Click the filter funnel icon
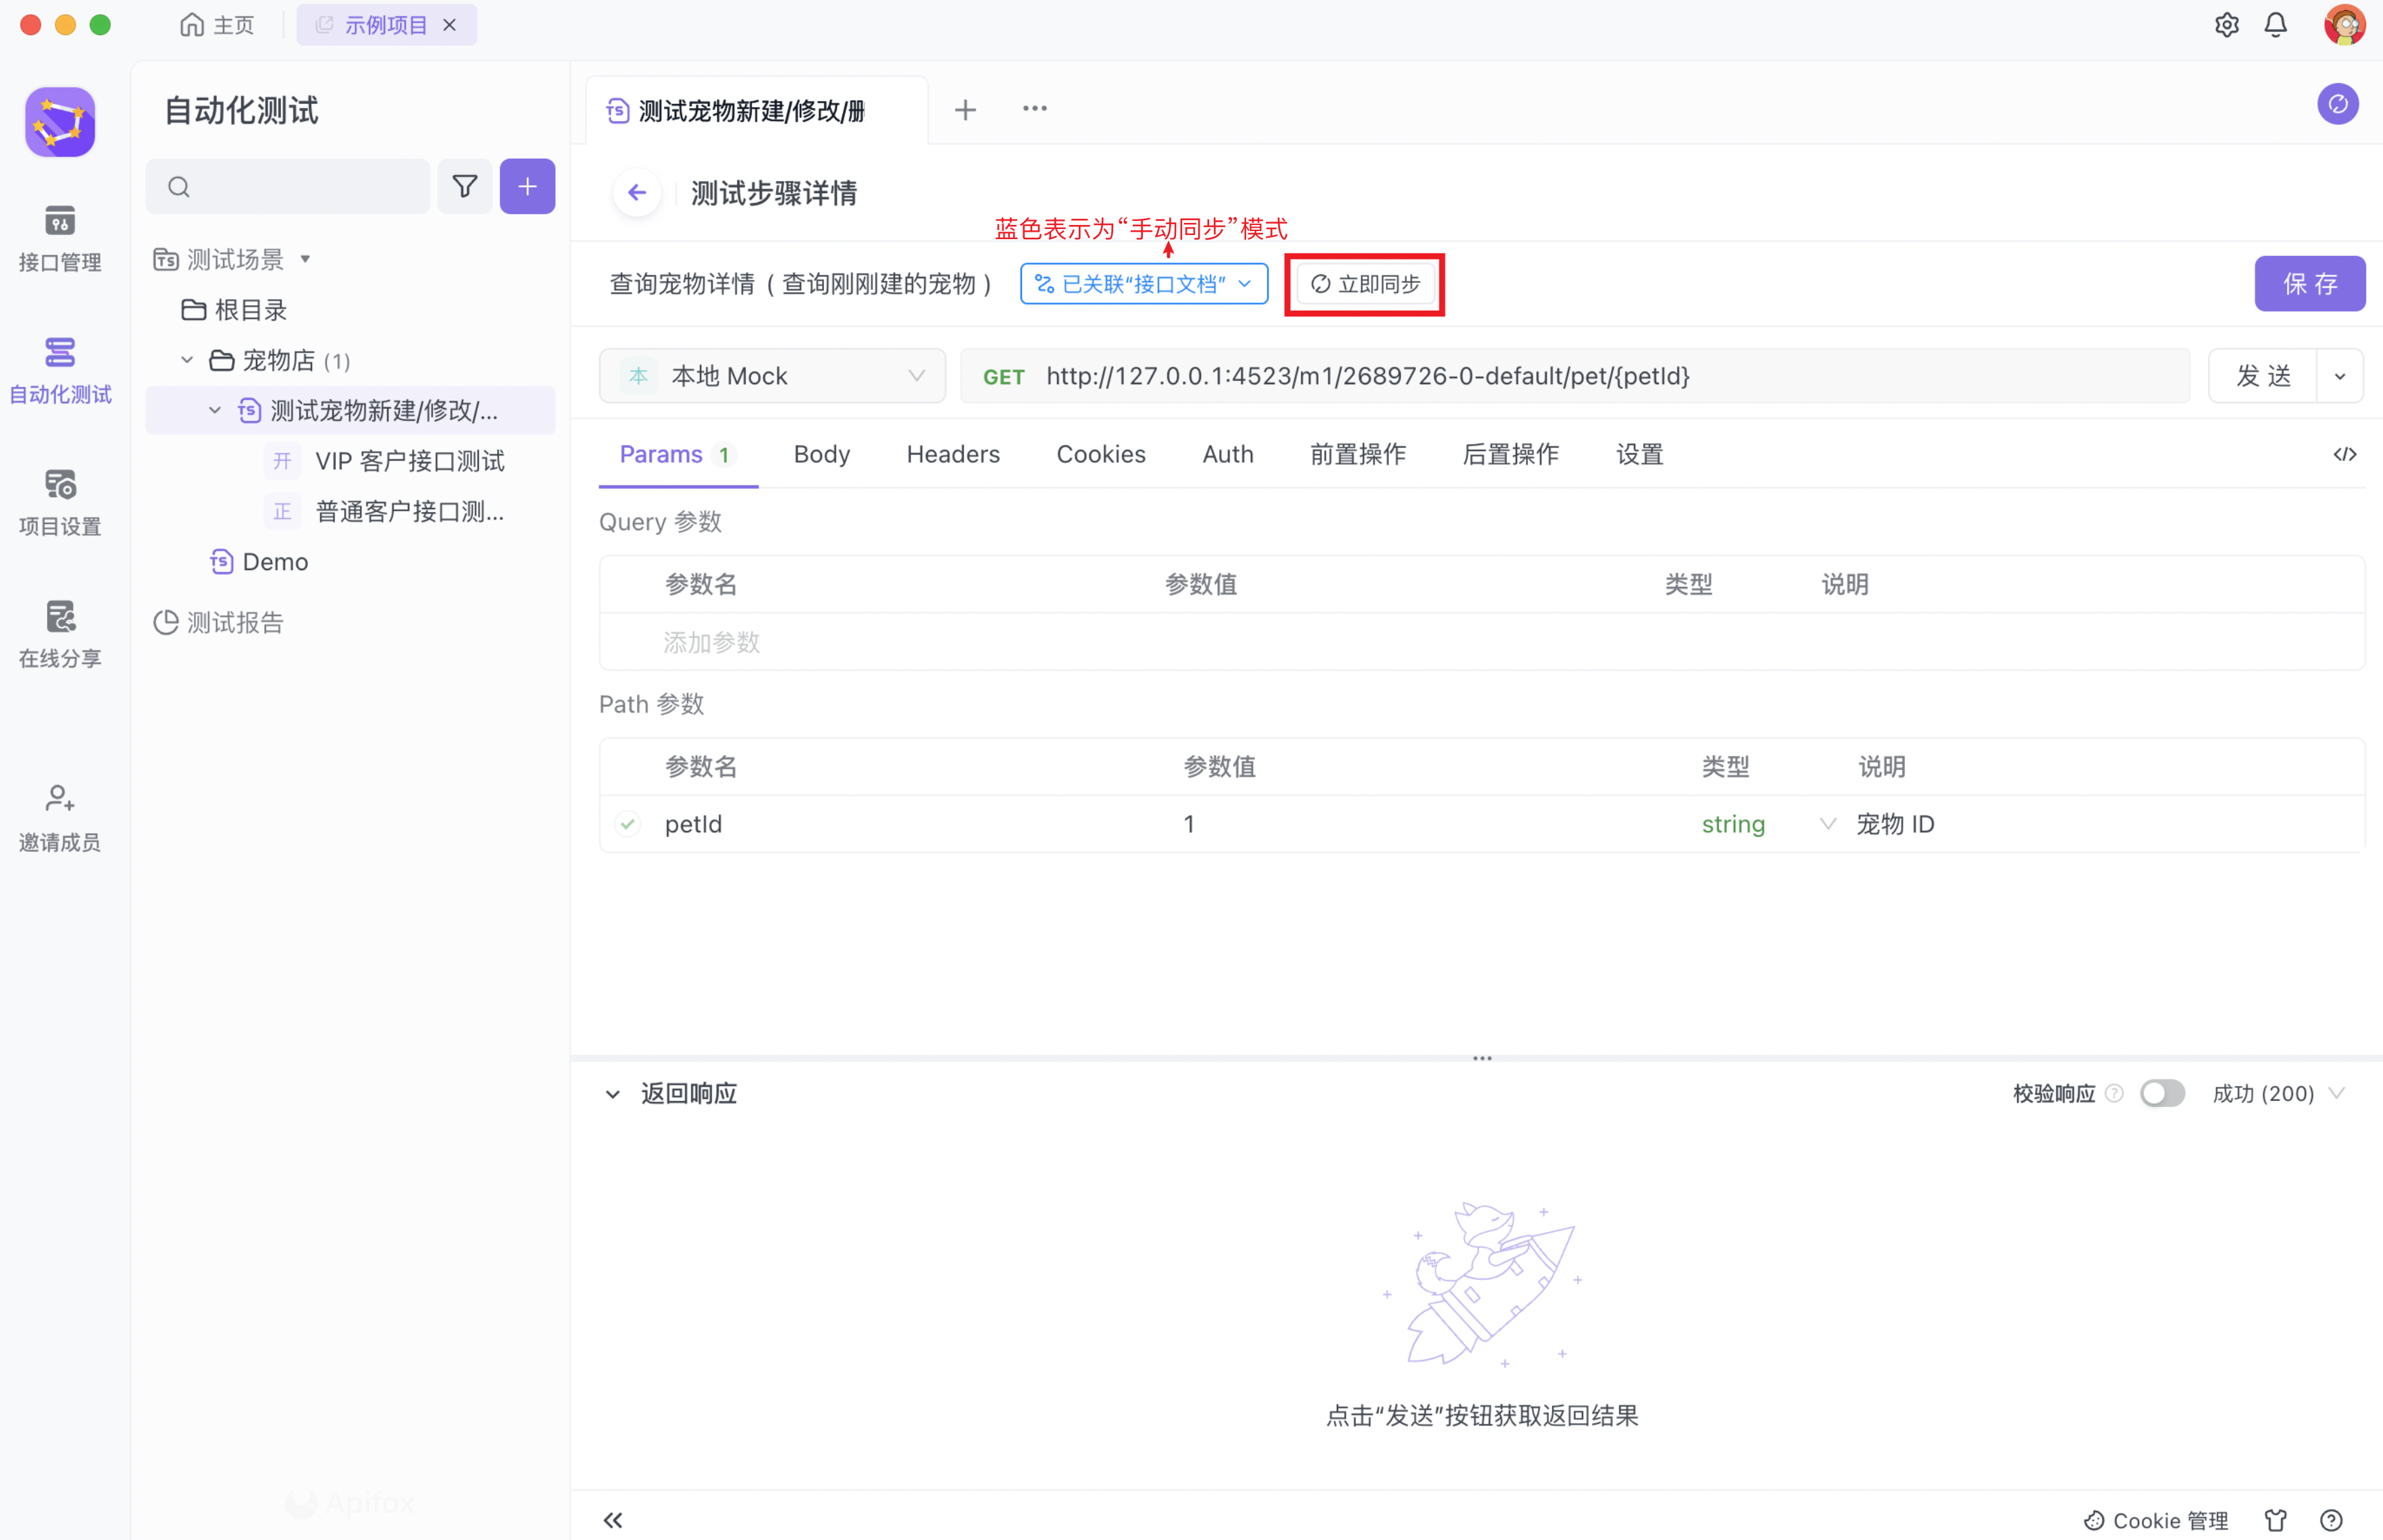Screen dimensions: 2383x1540 465,187
